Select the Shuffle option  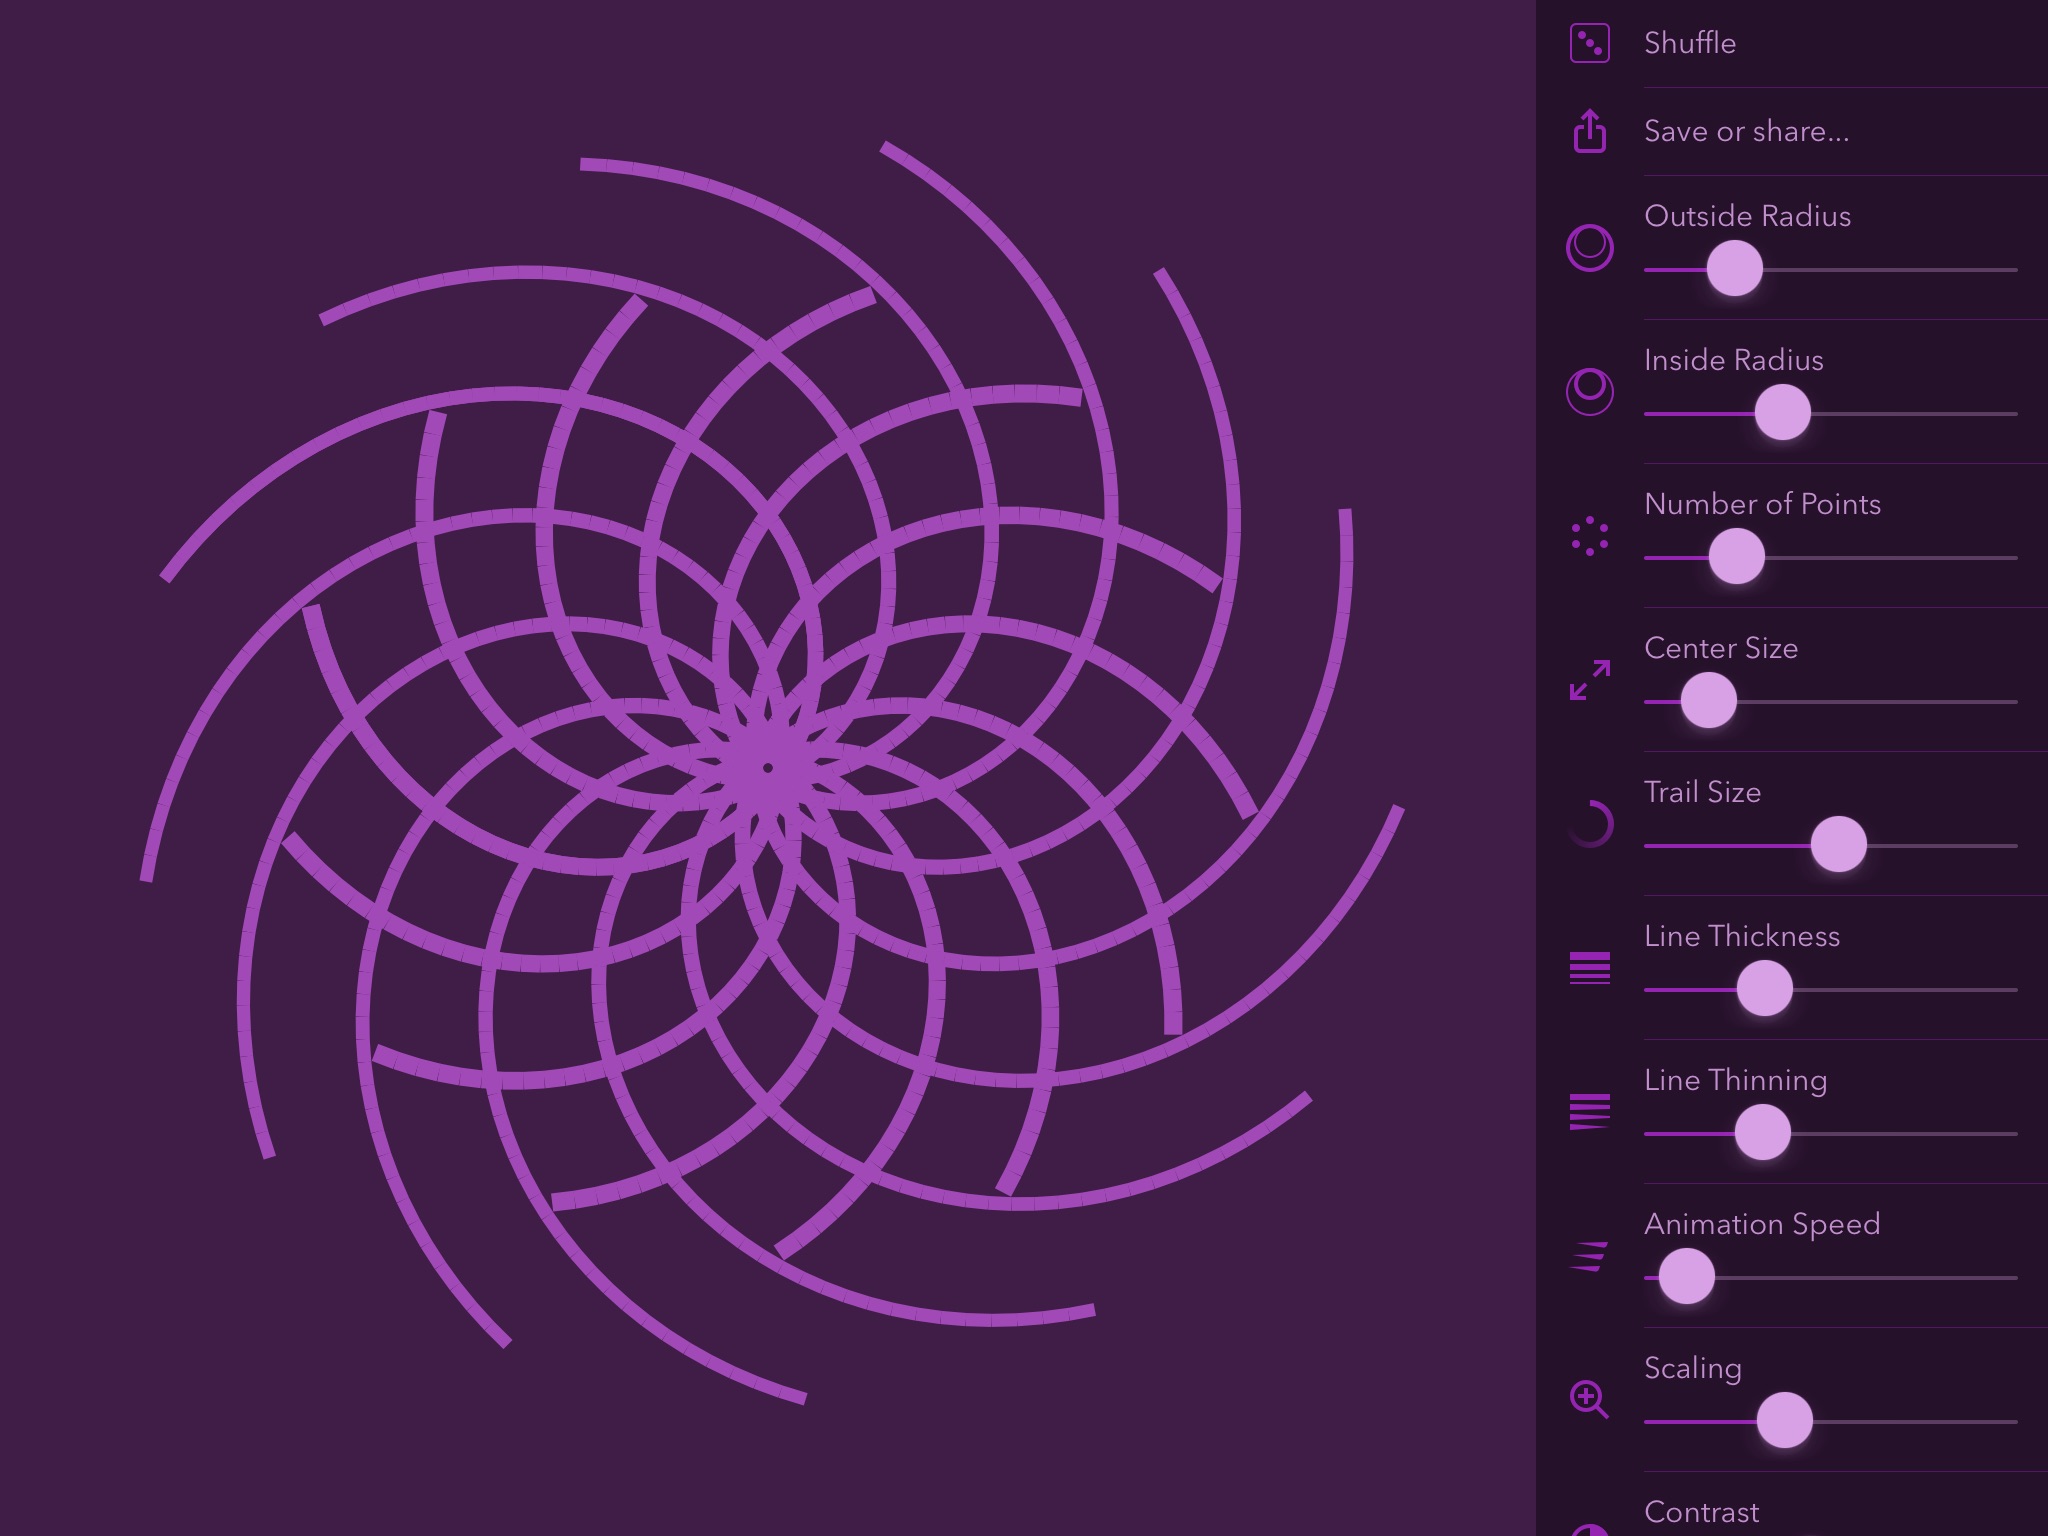(x=1689, y=43)
